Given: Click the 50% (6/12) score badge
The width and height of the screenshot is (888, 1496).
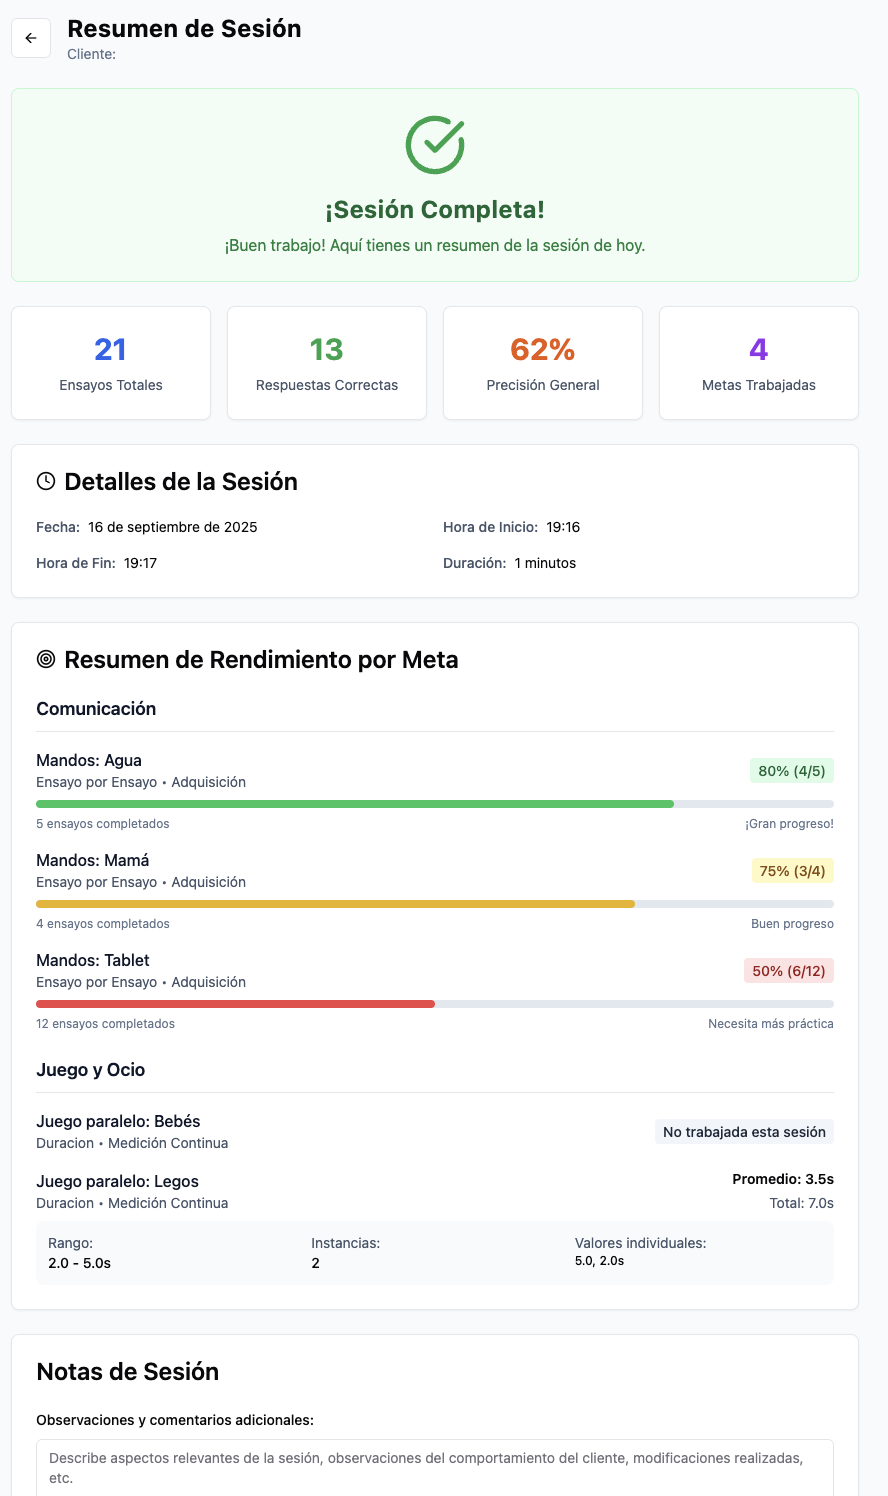Looking at the screenshot, I should 789,971.
